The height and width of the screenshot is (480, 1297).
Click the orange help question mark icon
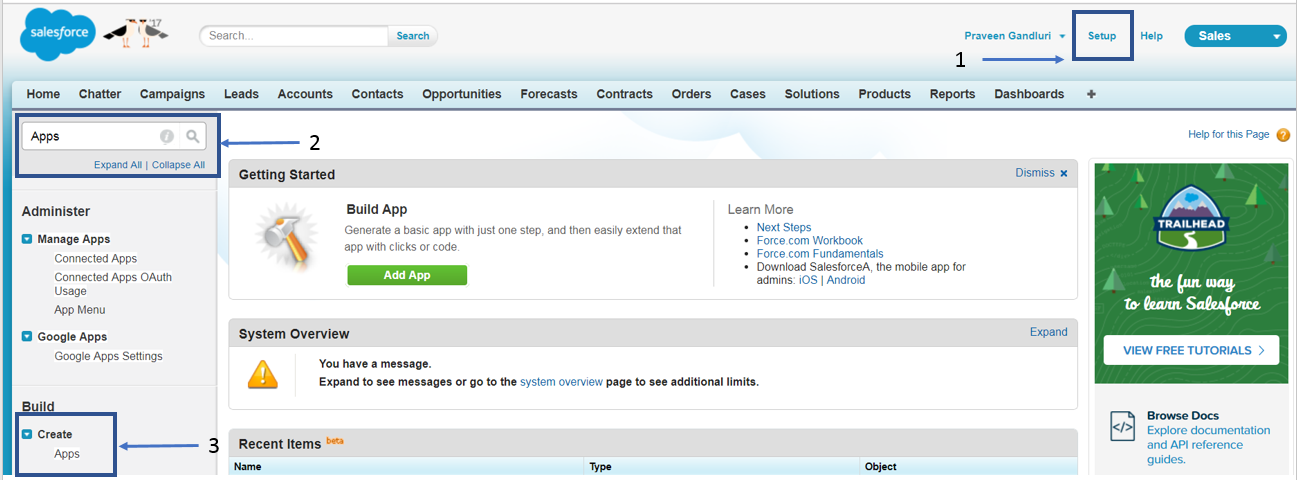[1283, 135]
